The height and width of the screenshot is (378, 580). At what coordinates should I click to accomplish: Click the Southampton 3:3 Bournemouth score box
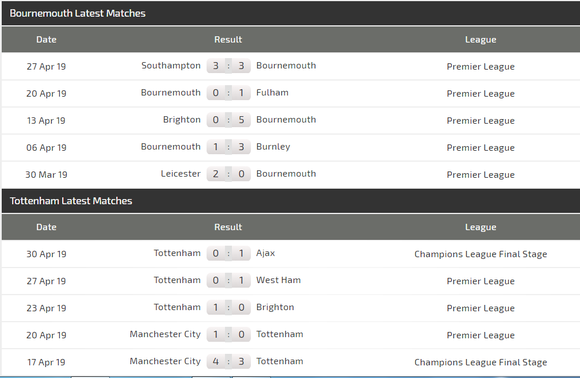click(228, 66)
